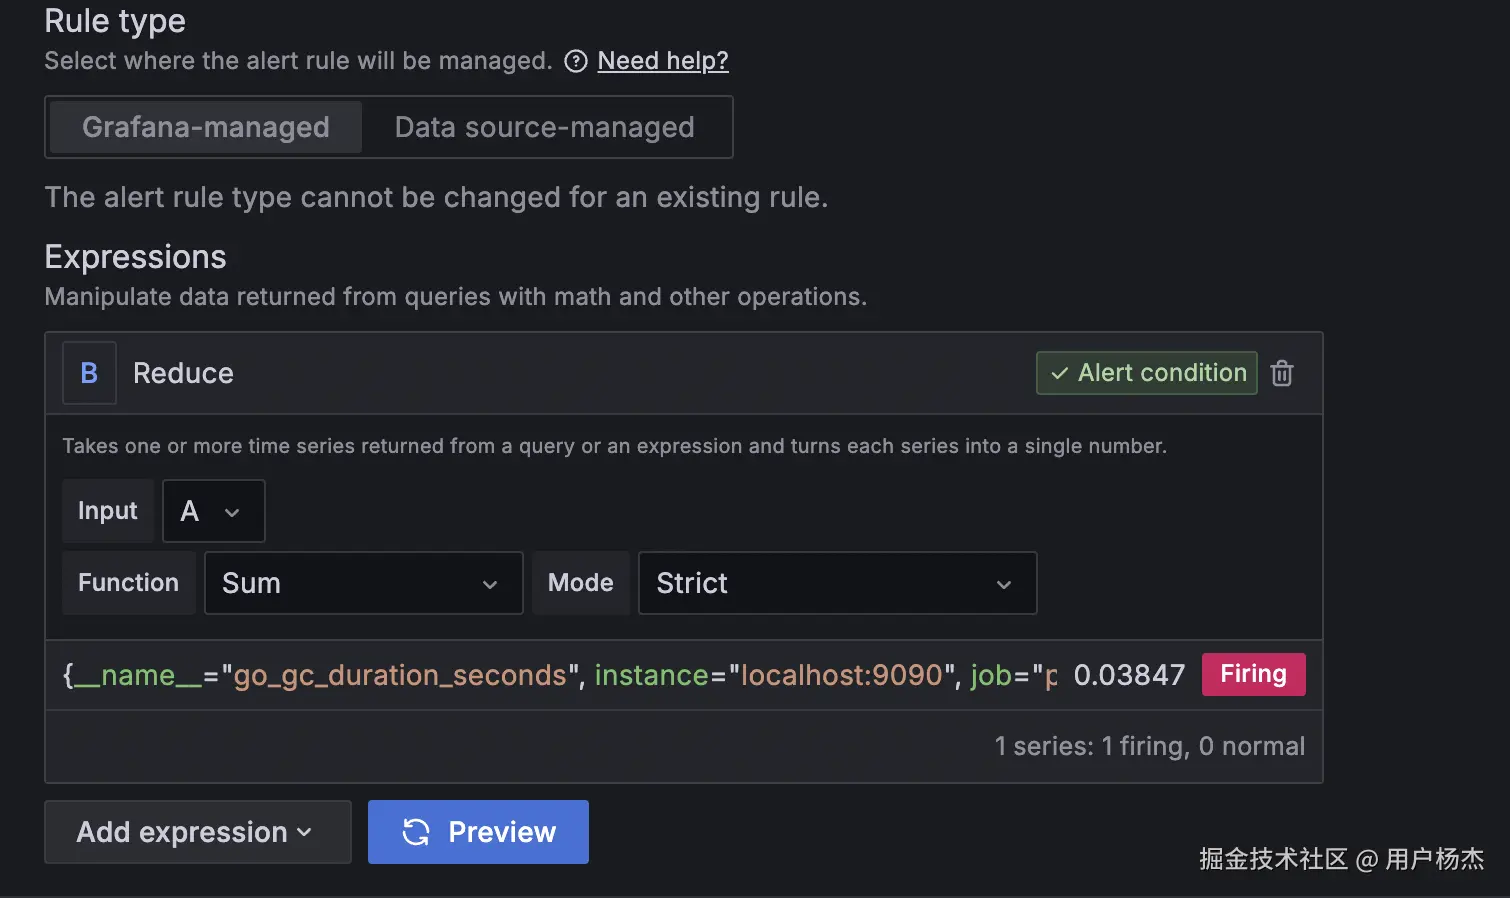Toggle the Alert condition badge

pyautogui.click(x=1147, y=373)
